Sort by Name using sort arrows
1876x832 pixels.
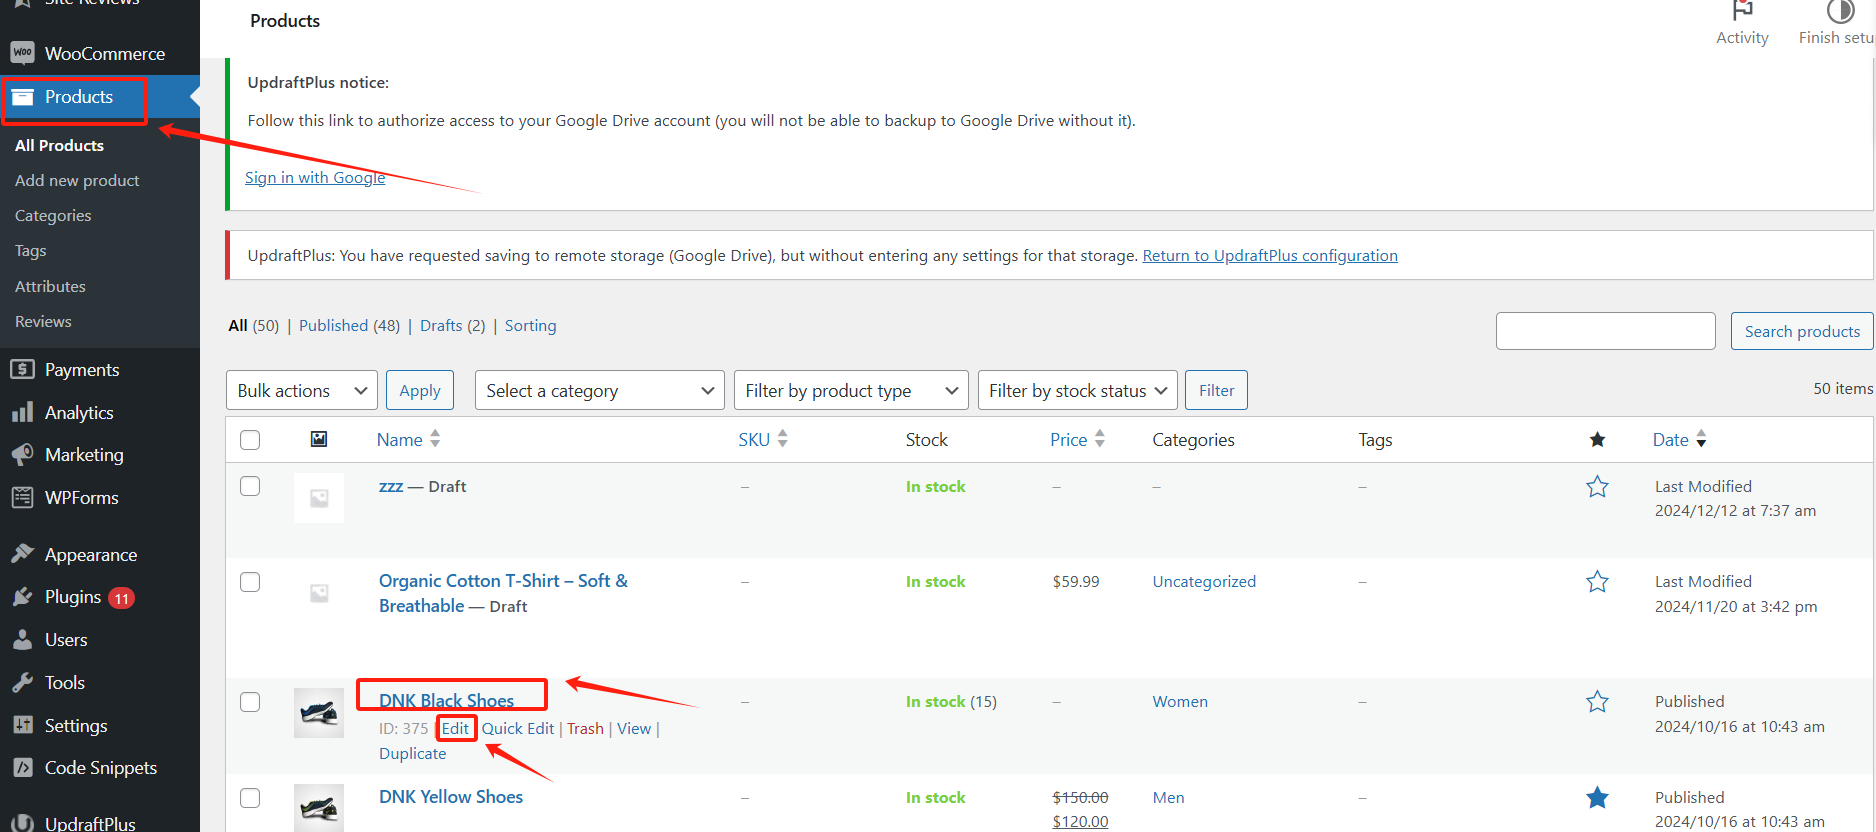435,439
